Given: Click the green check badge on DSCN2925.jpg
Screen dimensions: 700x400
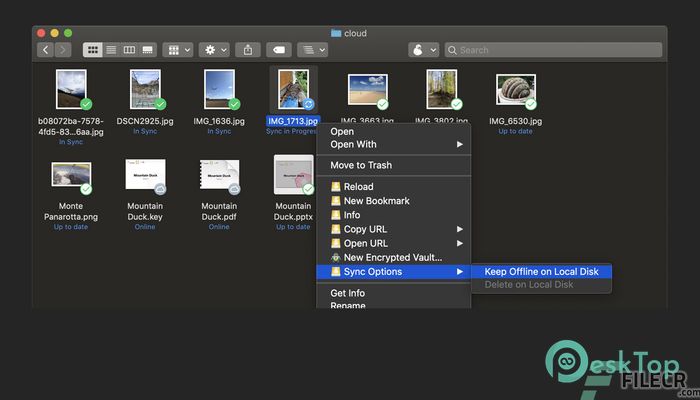Looking at the screenshot, I should 160,104.
